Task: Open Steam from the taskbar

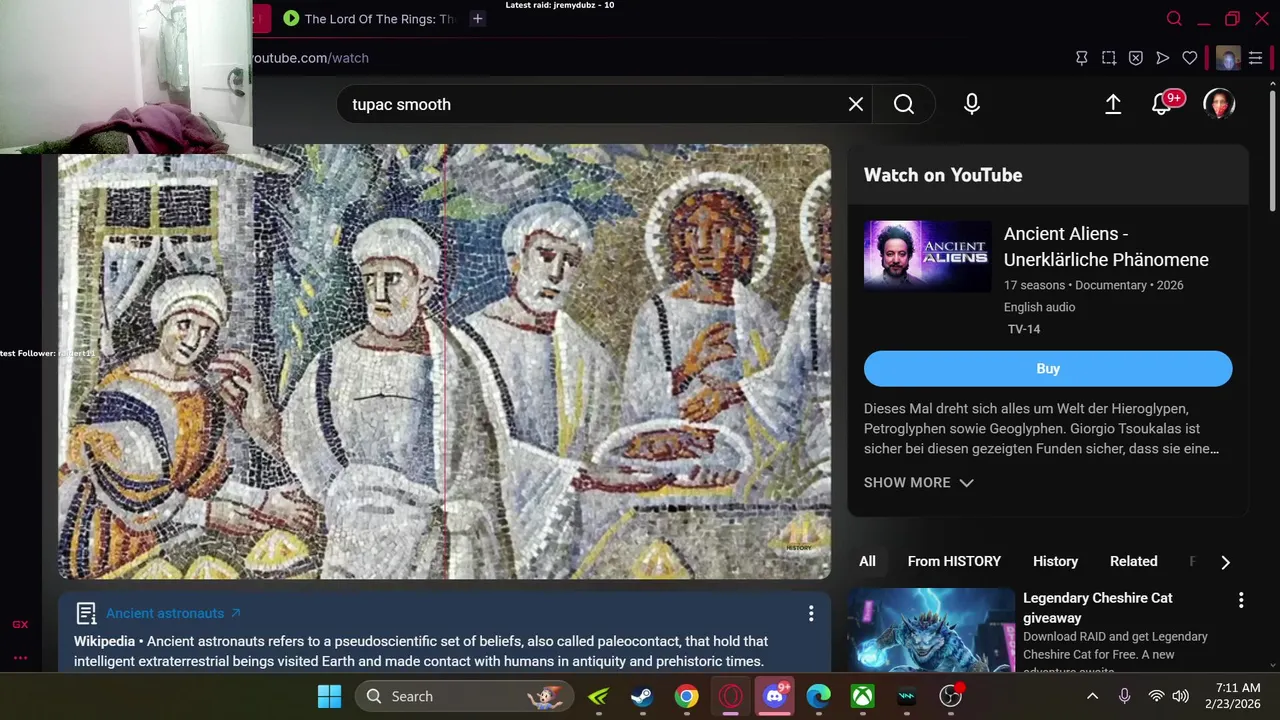Action: (x=642, y=696)
